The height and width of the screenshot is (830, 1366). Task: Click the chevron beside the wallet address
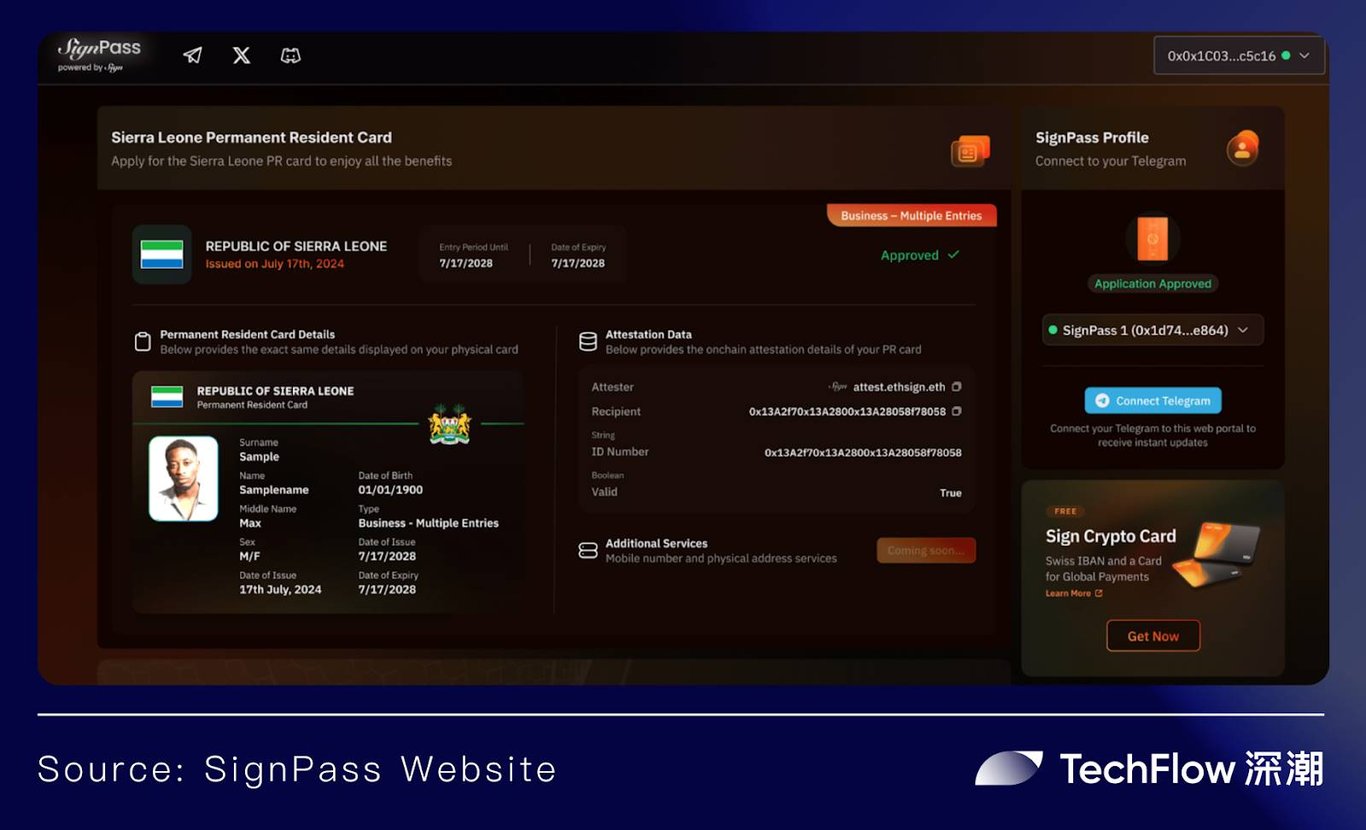[x=1304, y=56]
